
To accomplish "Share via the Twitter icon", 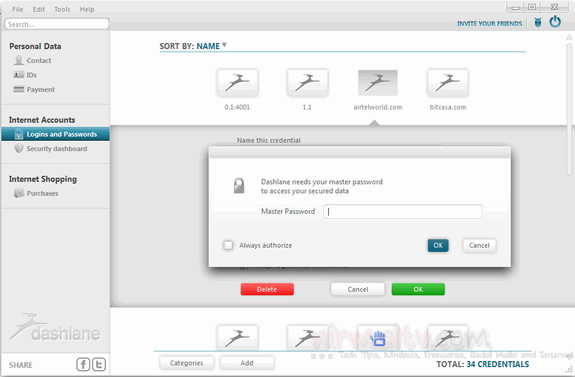I will [99, 365].
